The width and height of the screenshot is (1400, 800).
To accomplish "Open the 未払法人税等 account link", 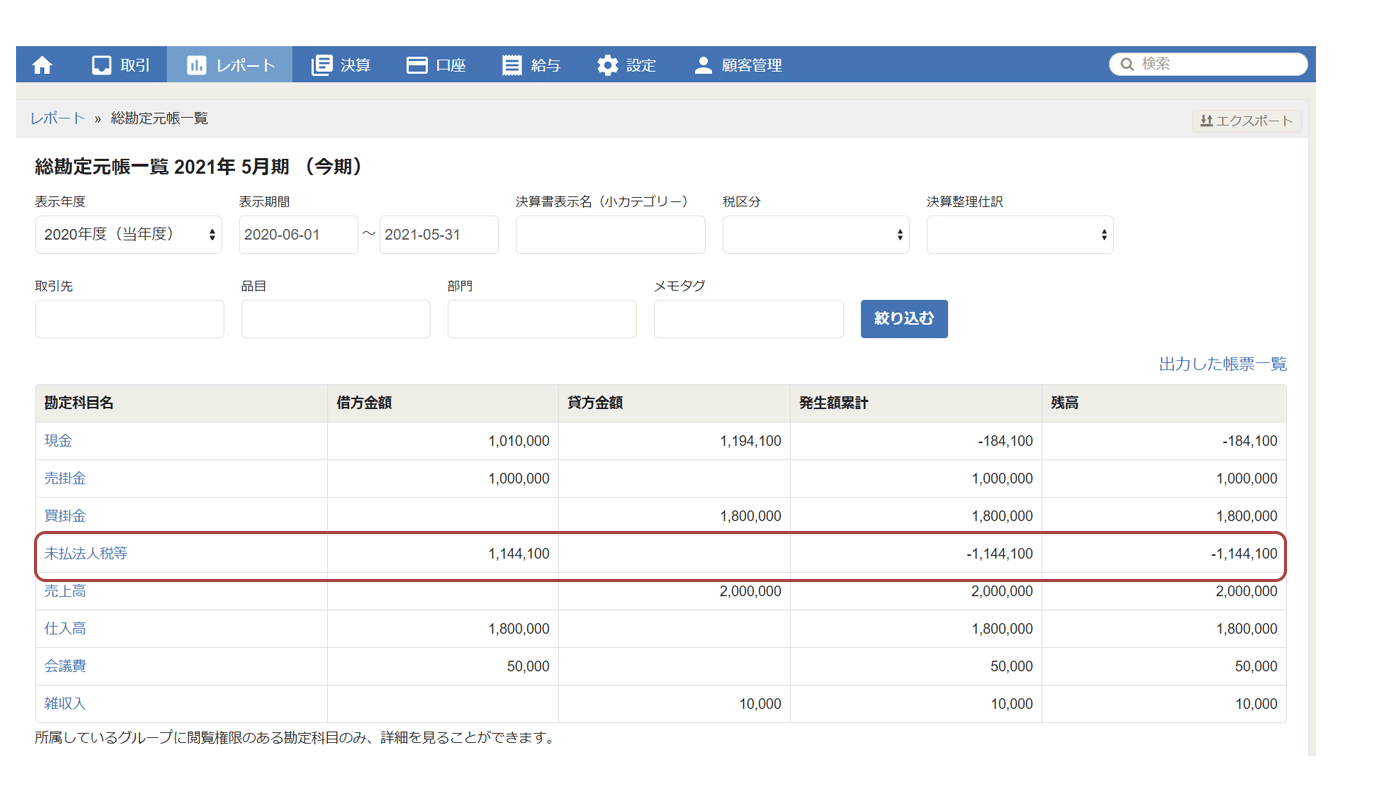I will 86,553.
